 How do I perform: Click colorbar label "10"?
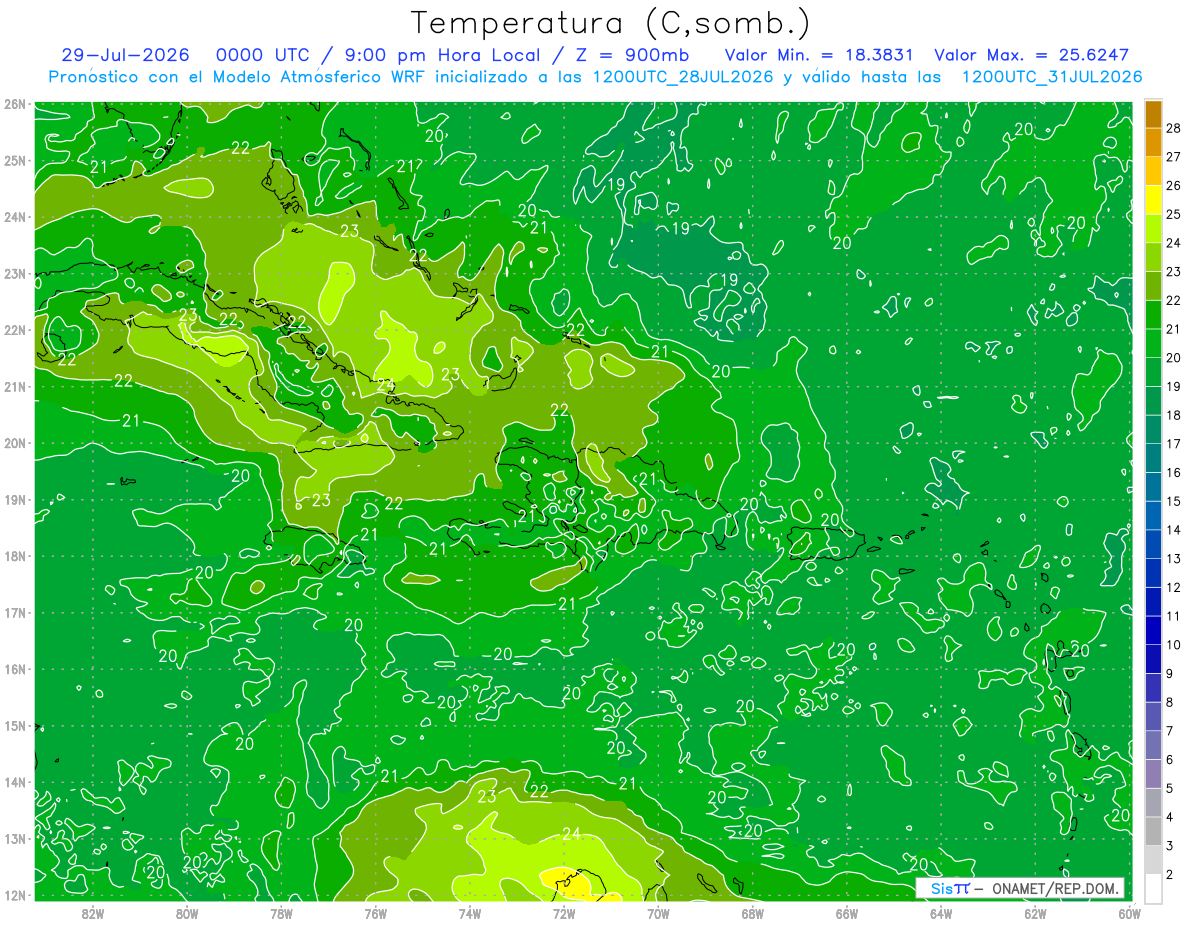[x=1174, y=644]
